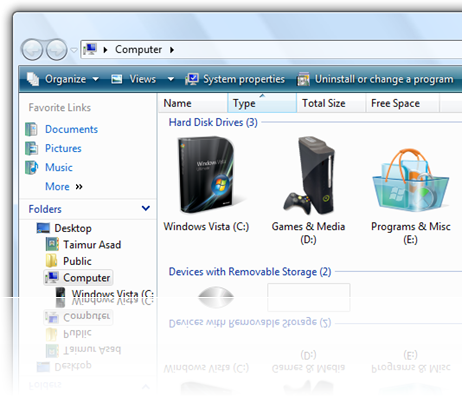
Task: Select the disc drive icon
Action: [216, 297]
